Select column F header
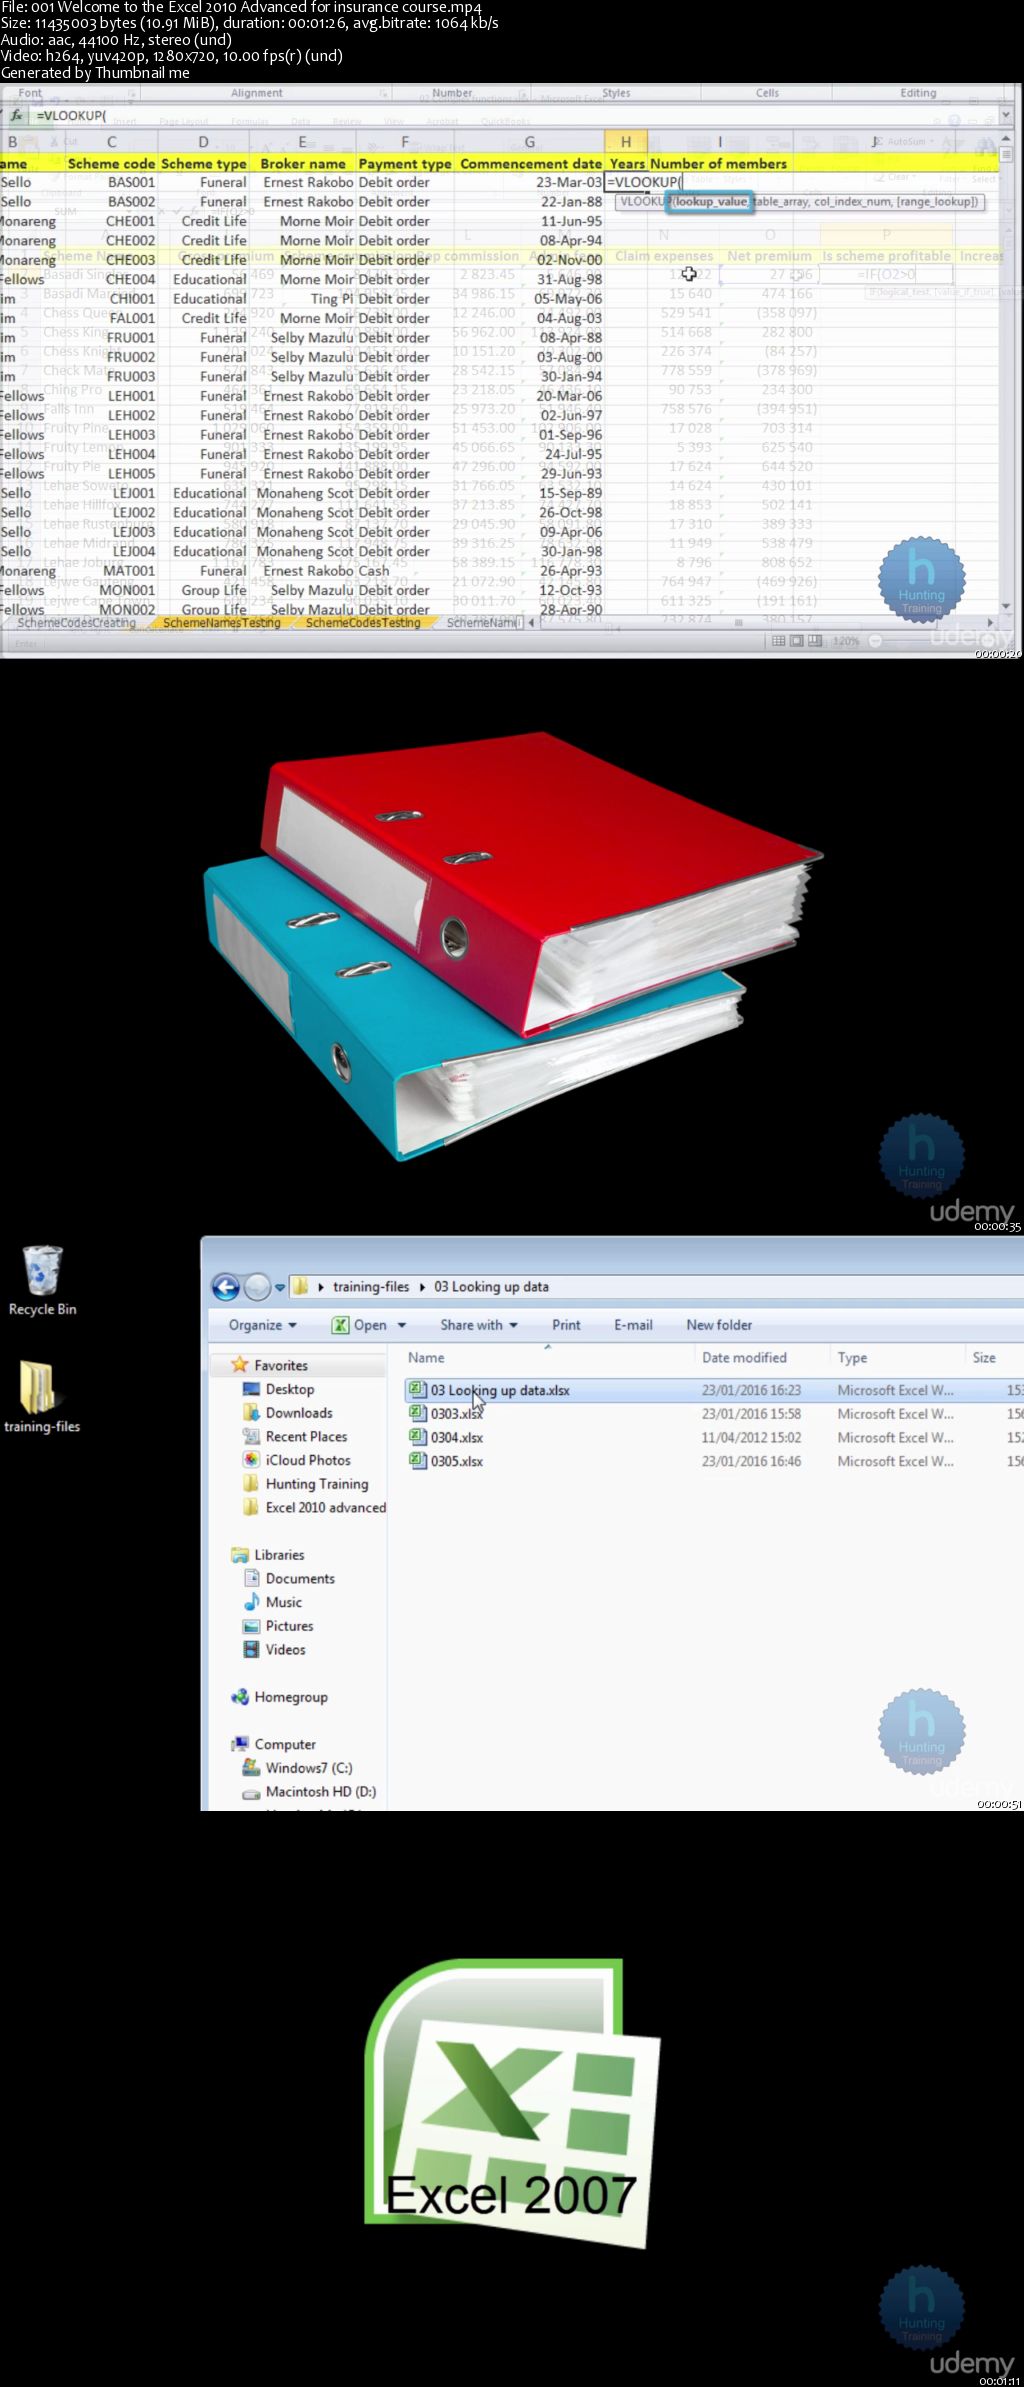 pyautogui.click(x=405, y=142)
